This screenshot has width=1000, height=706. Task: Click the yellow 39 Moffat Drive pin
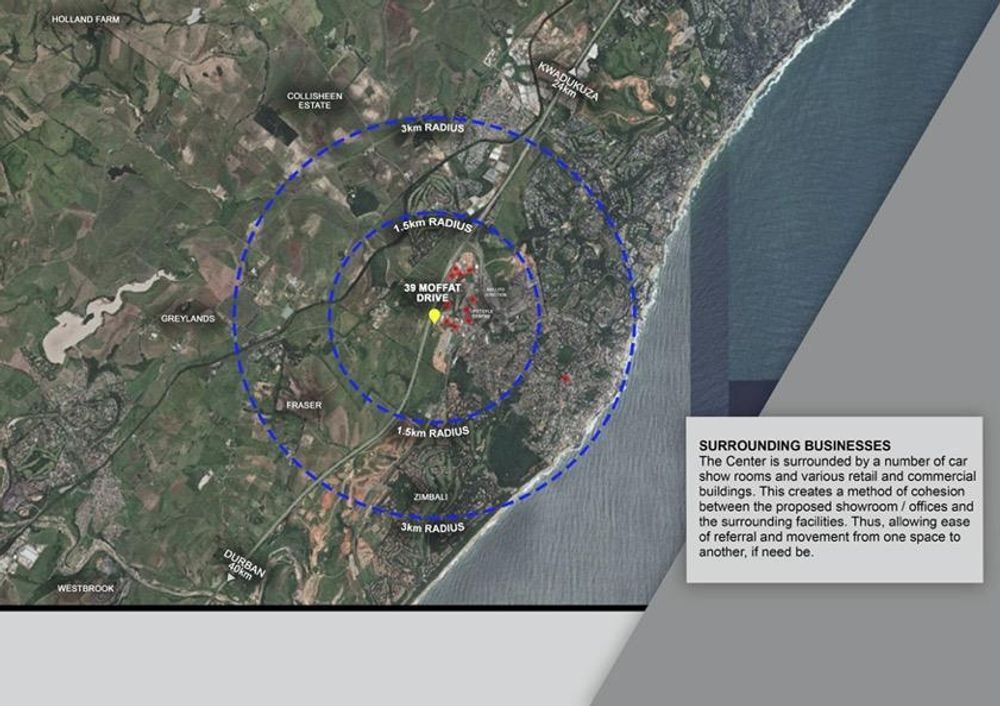pos(434,317)
